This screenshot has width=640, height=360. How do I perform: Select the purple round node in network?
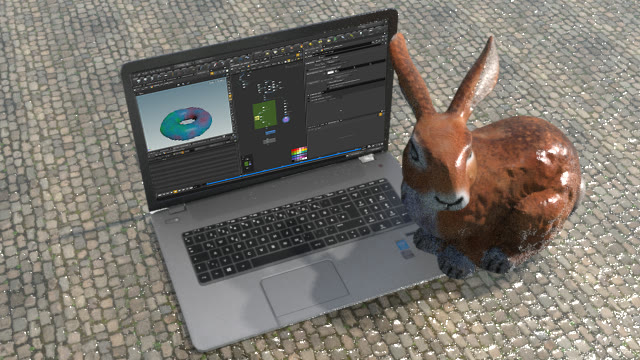(x=286, y=120)
